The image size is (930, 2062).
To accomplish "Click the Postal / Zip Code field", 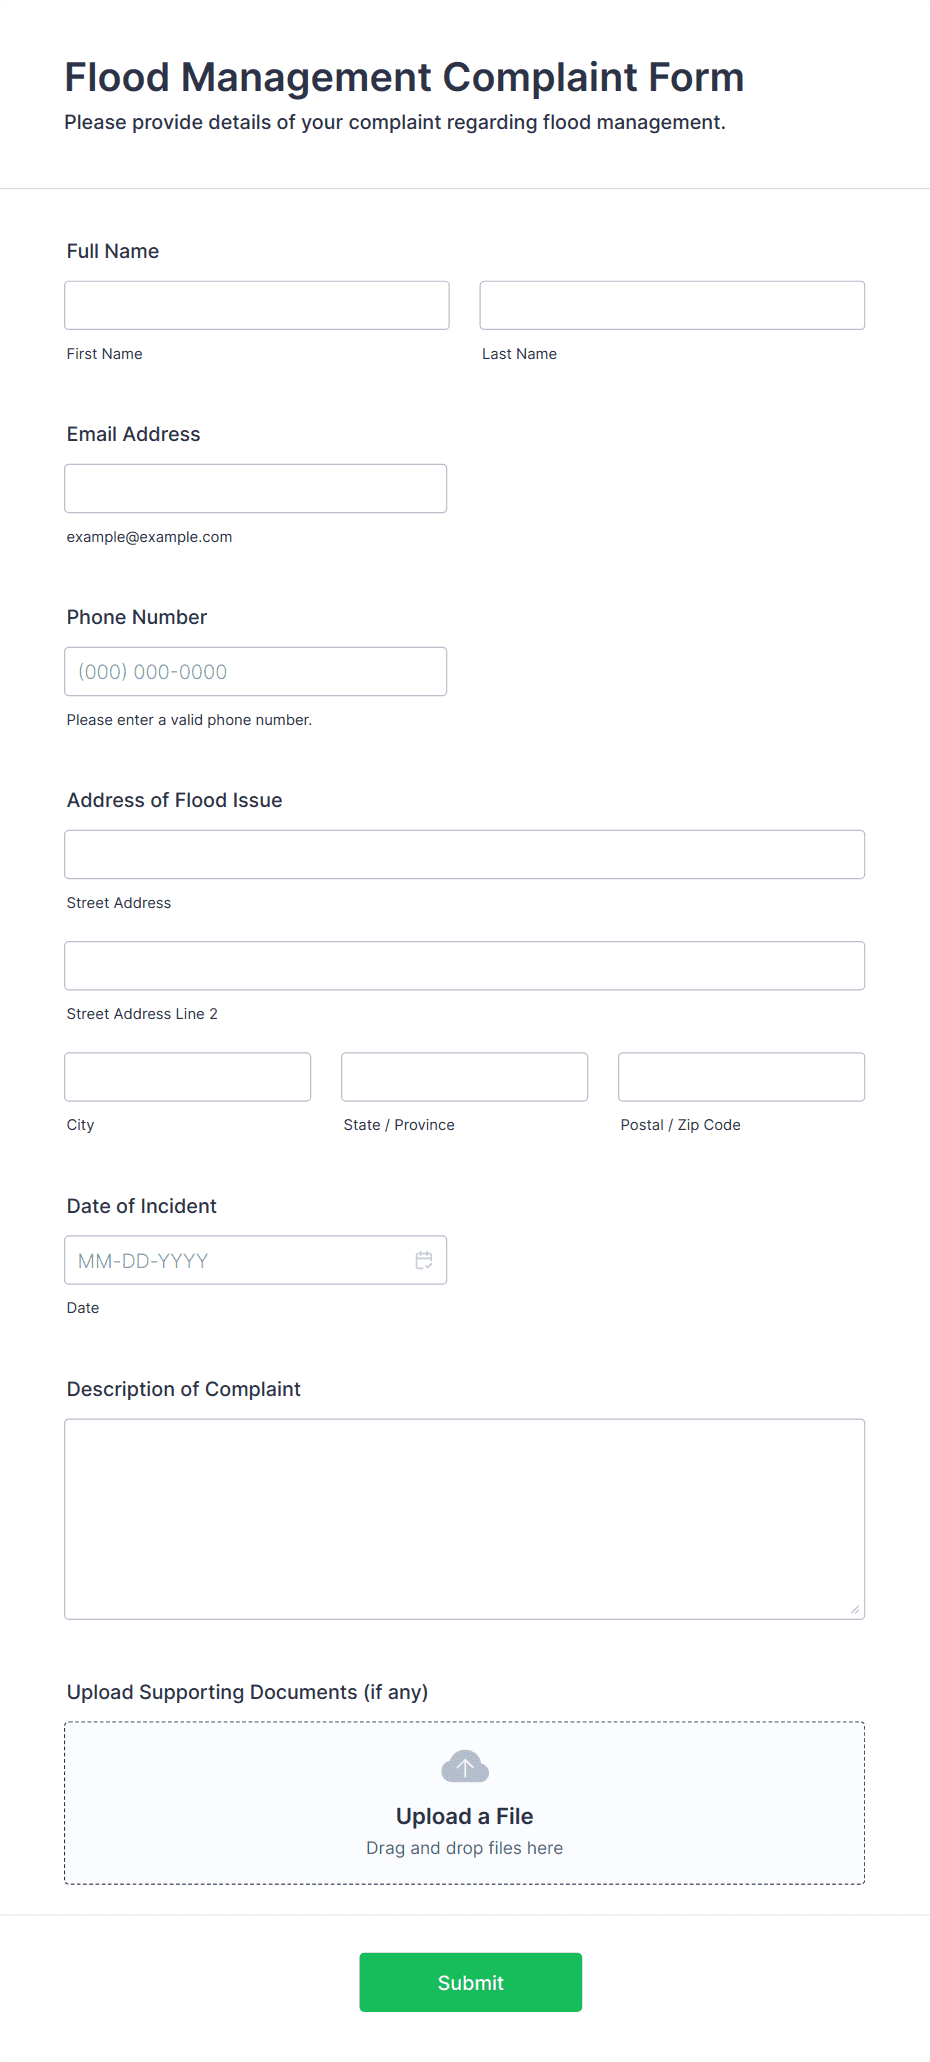I will pos(742,1077).
